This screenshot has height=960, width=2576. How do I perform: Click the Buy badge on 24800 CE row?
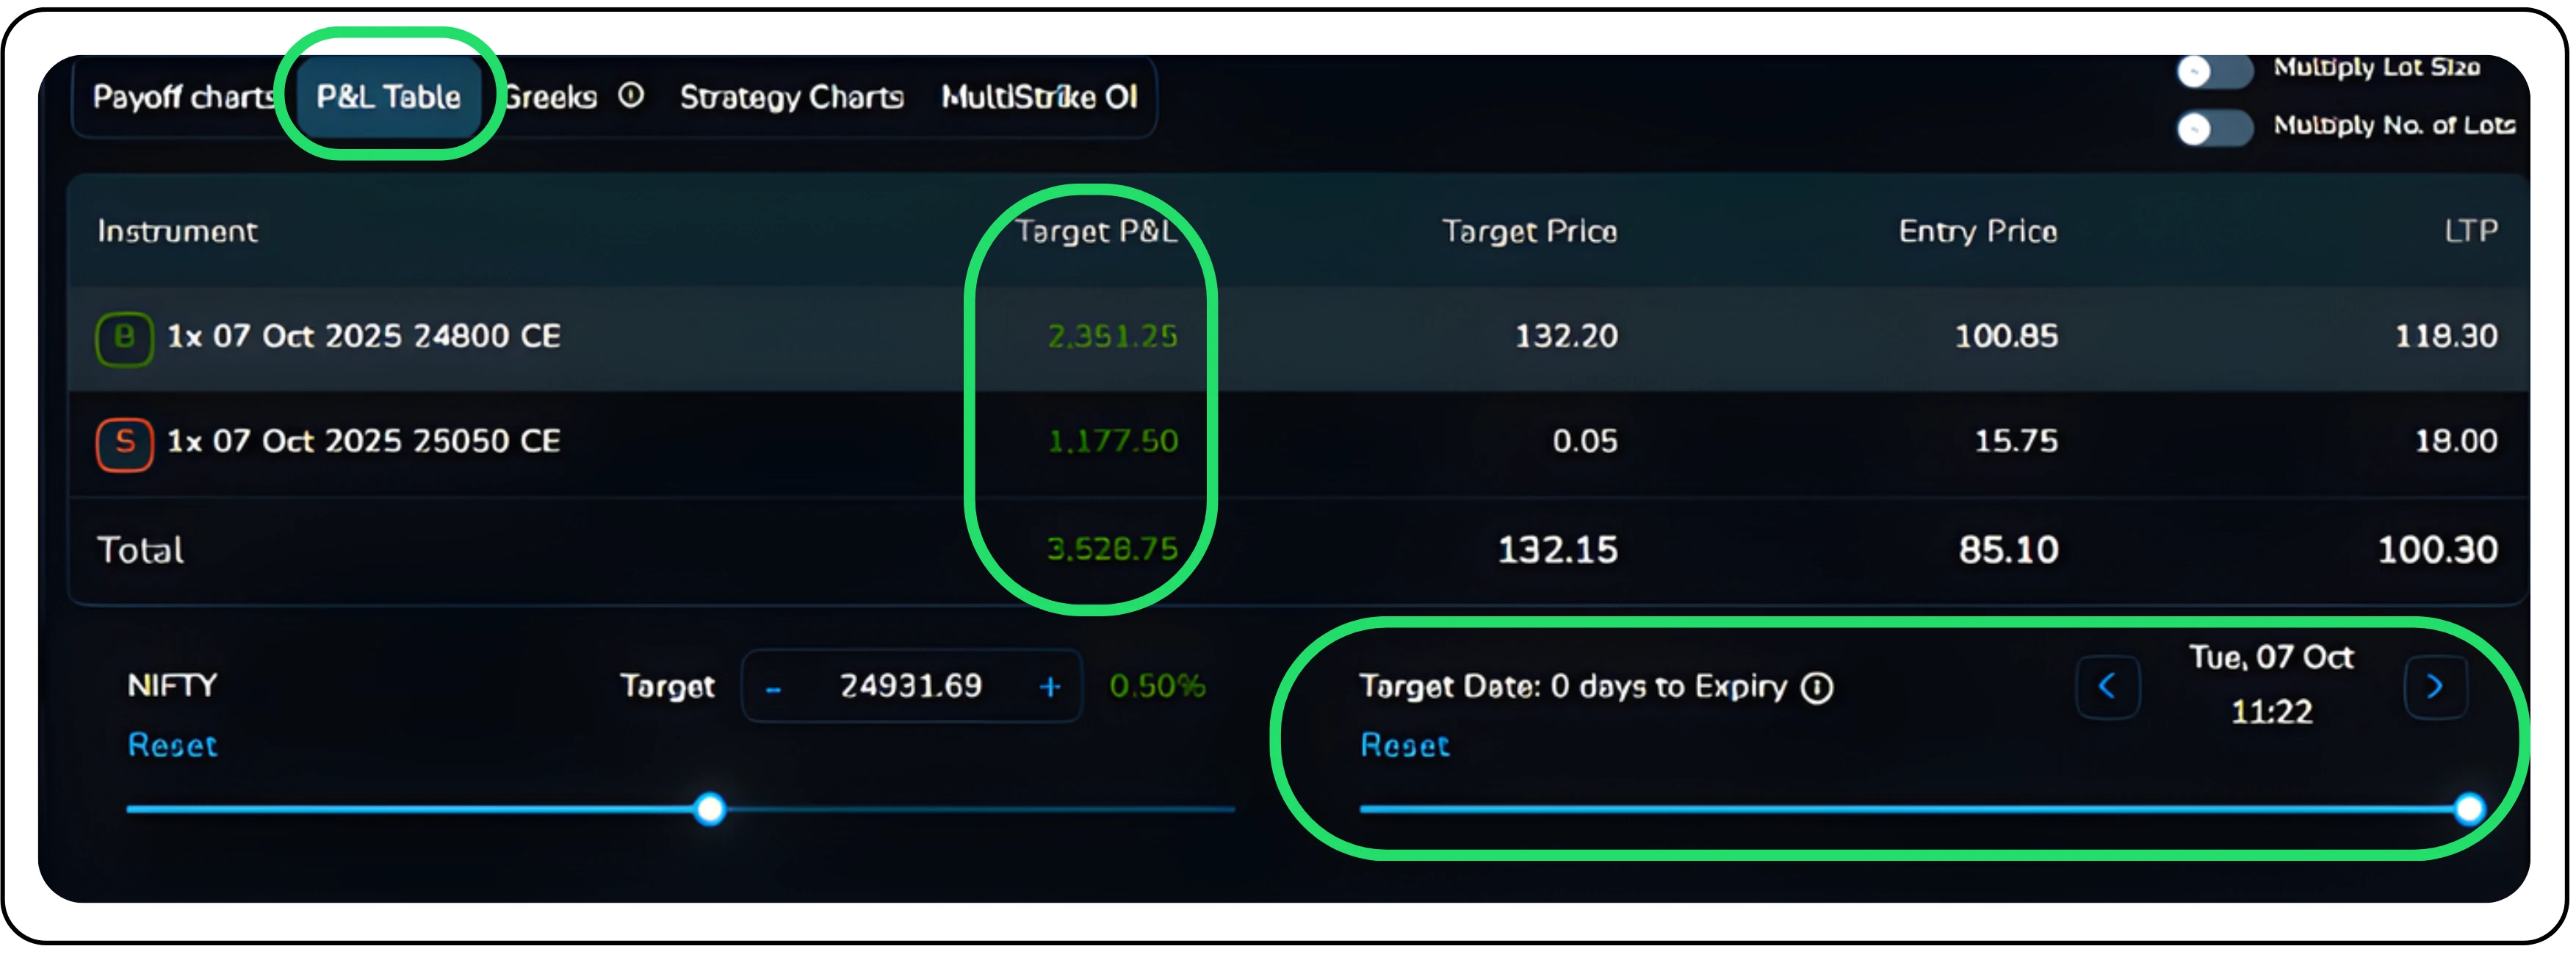tap(124, 337)
